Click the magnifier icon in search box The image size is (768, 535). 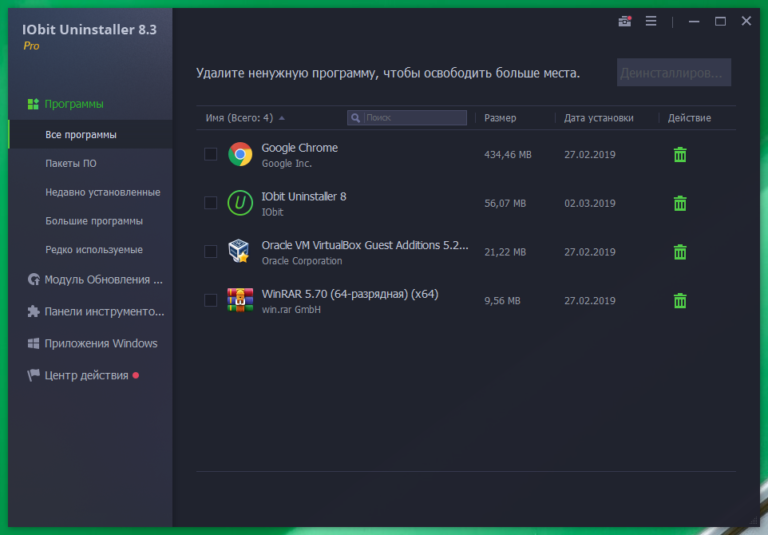click(x=356, y=118)
